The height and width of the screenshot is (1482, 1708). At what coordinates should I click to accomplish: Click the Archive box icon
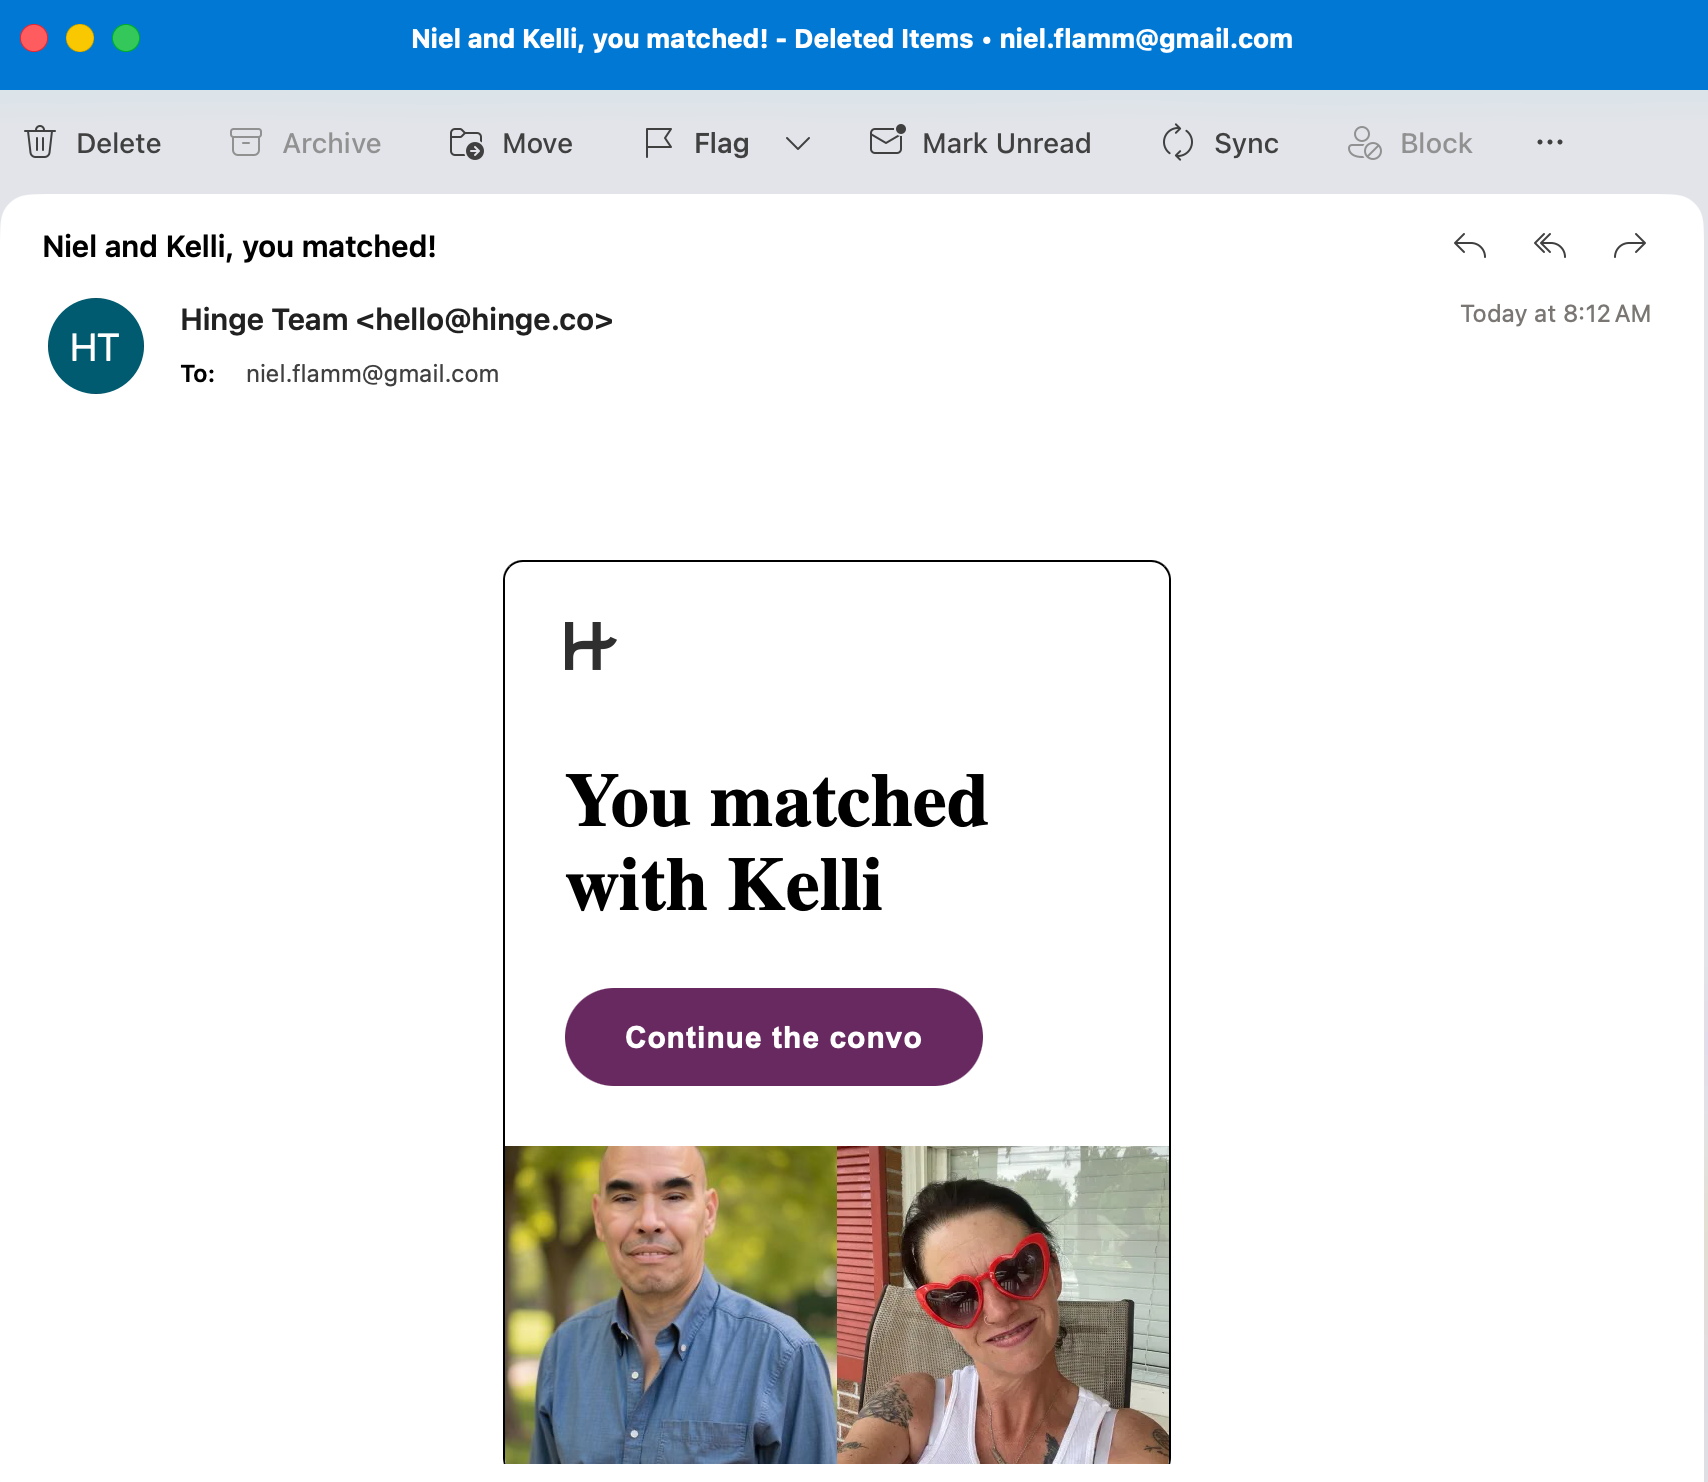click(x=246, y=143)
